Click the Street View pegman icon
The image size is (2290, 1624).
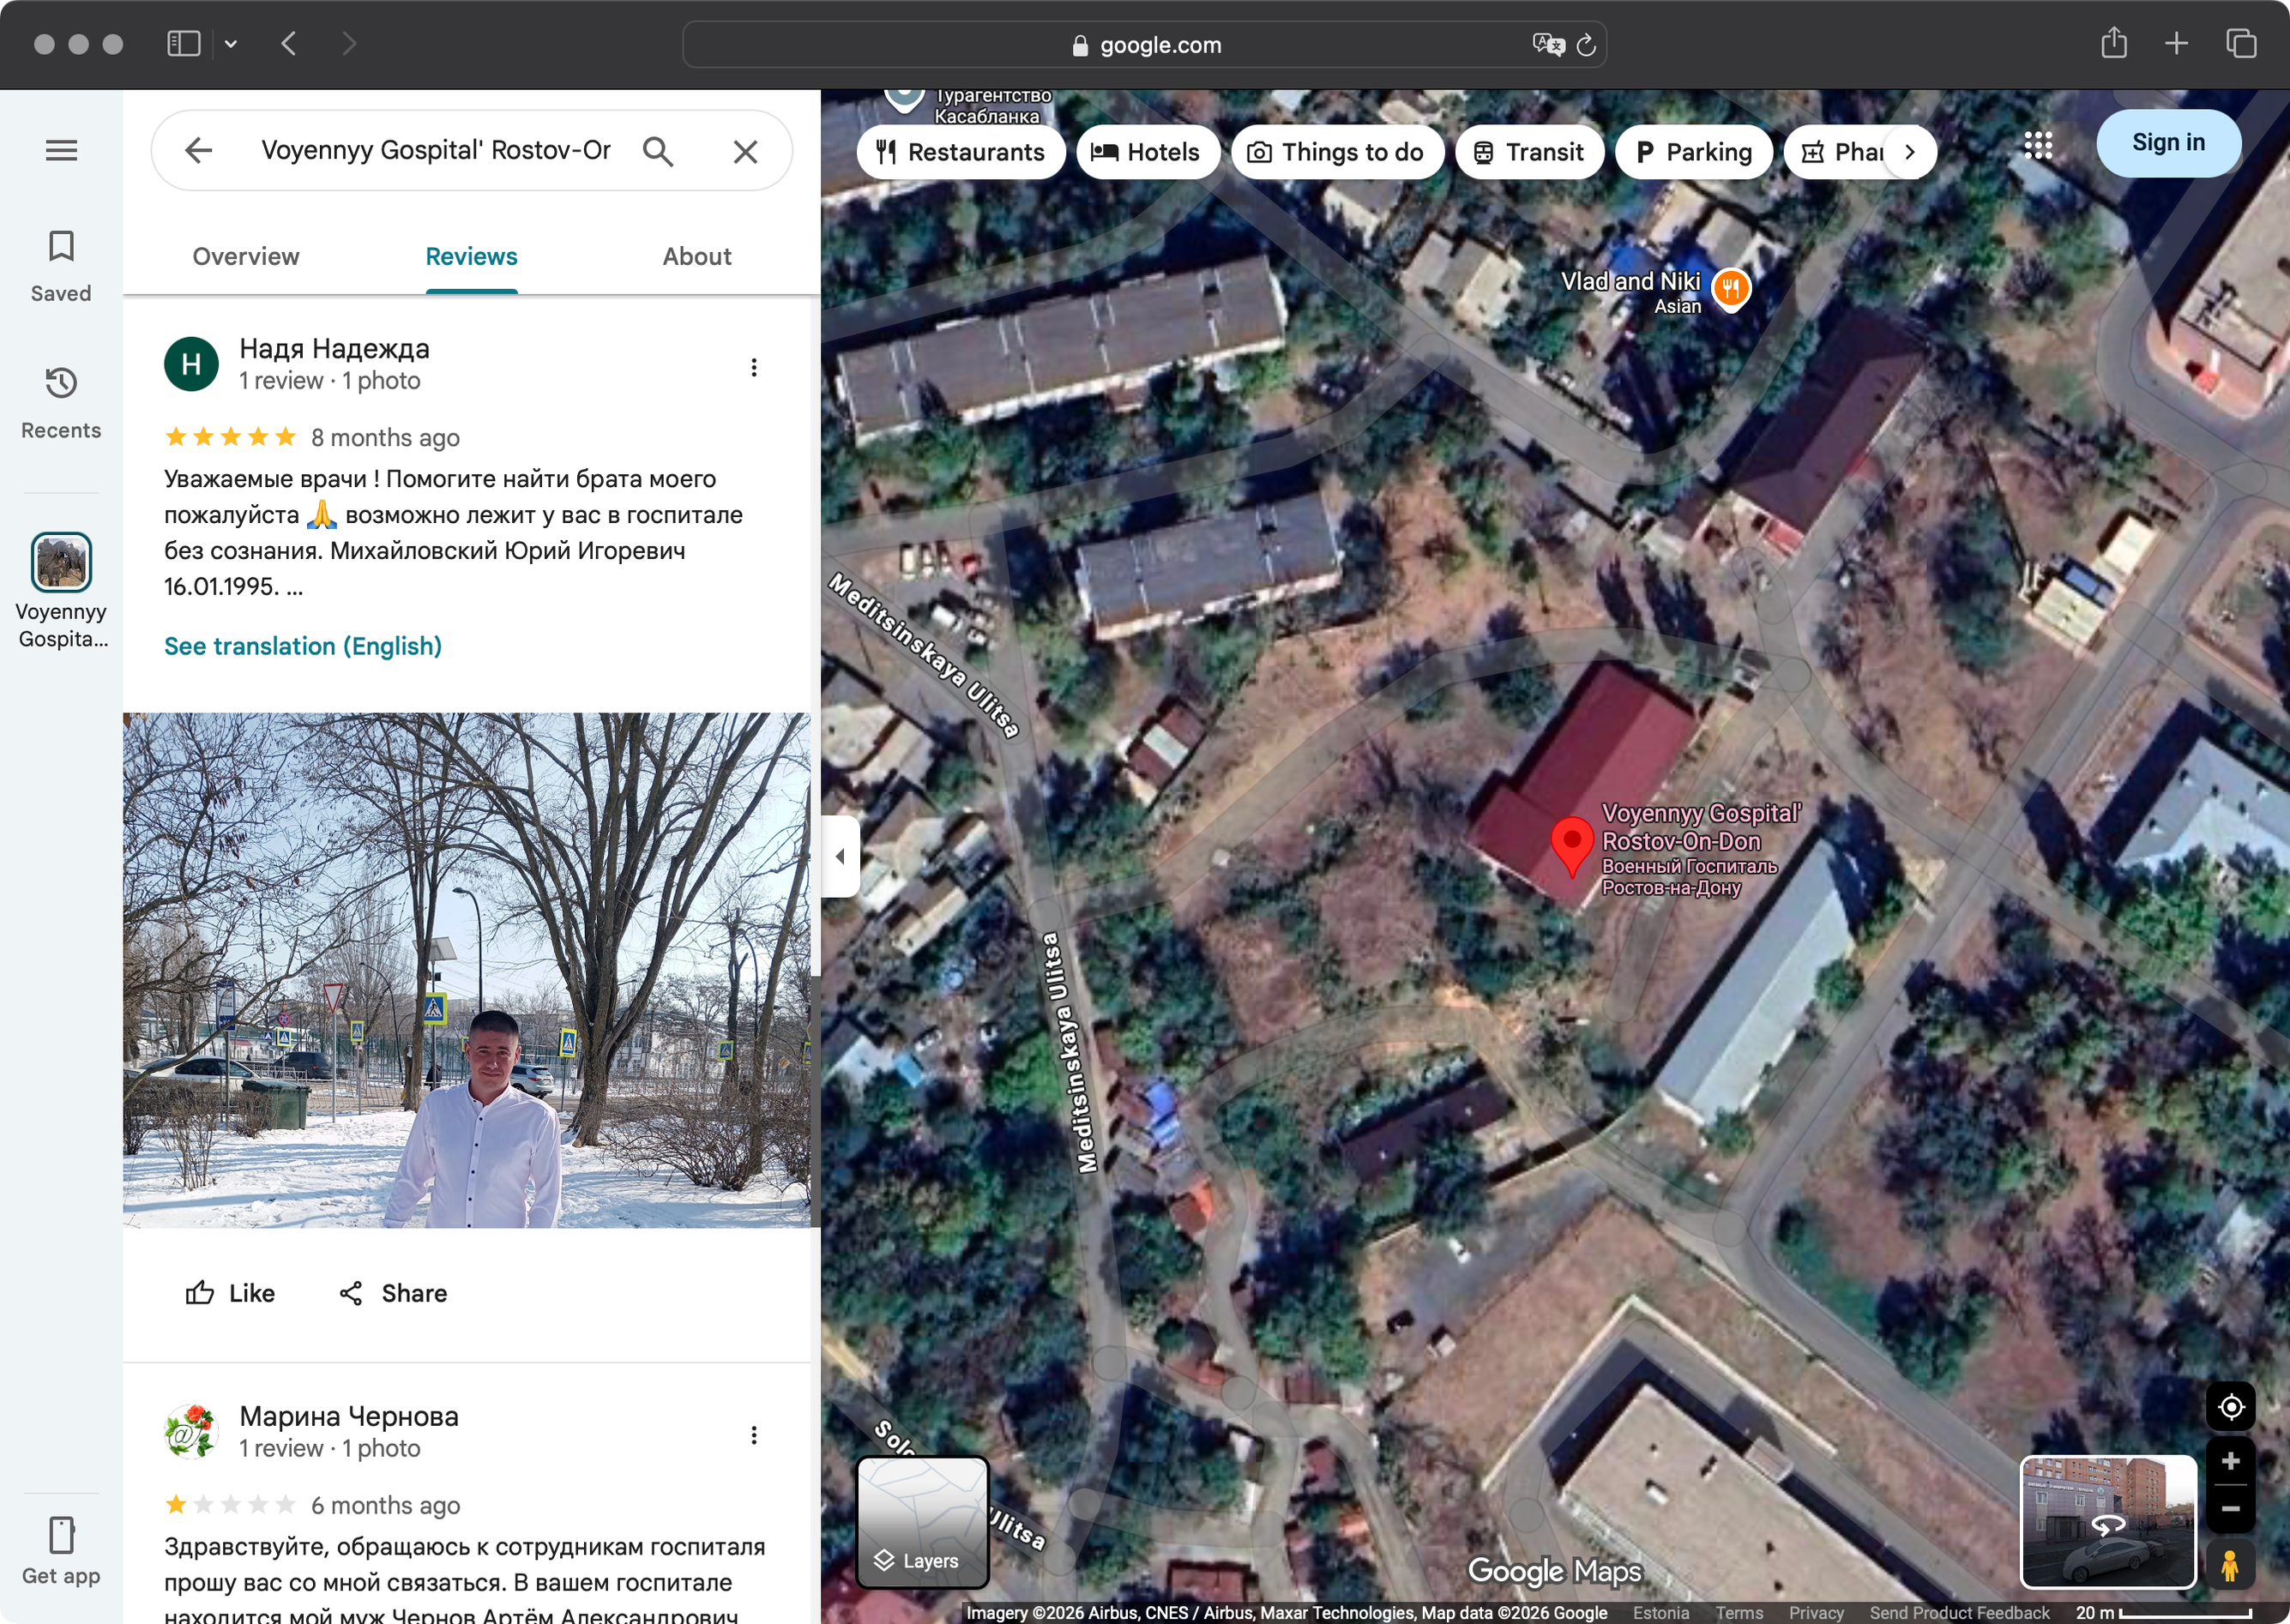2229,1565
